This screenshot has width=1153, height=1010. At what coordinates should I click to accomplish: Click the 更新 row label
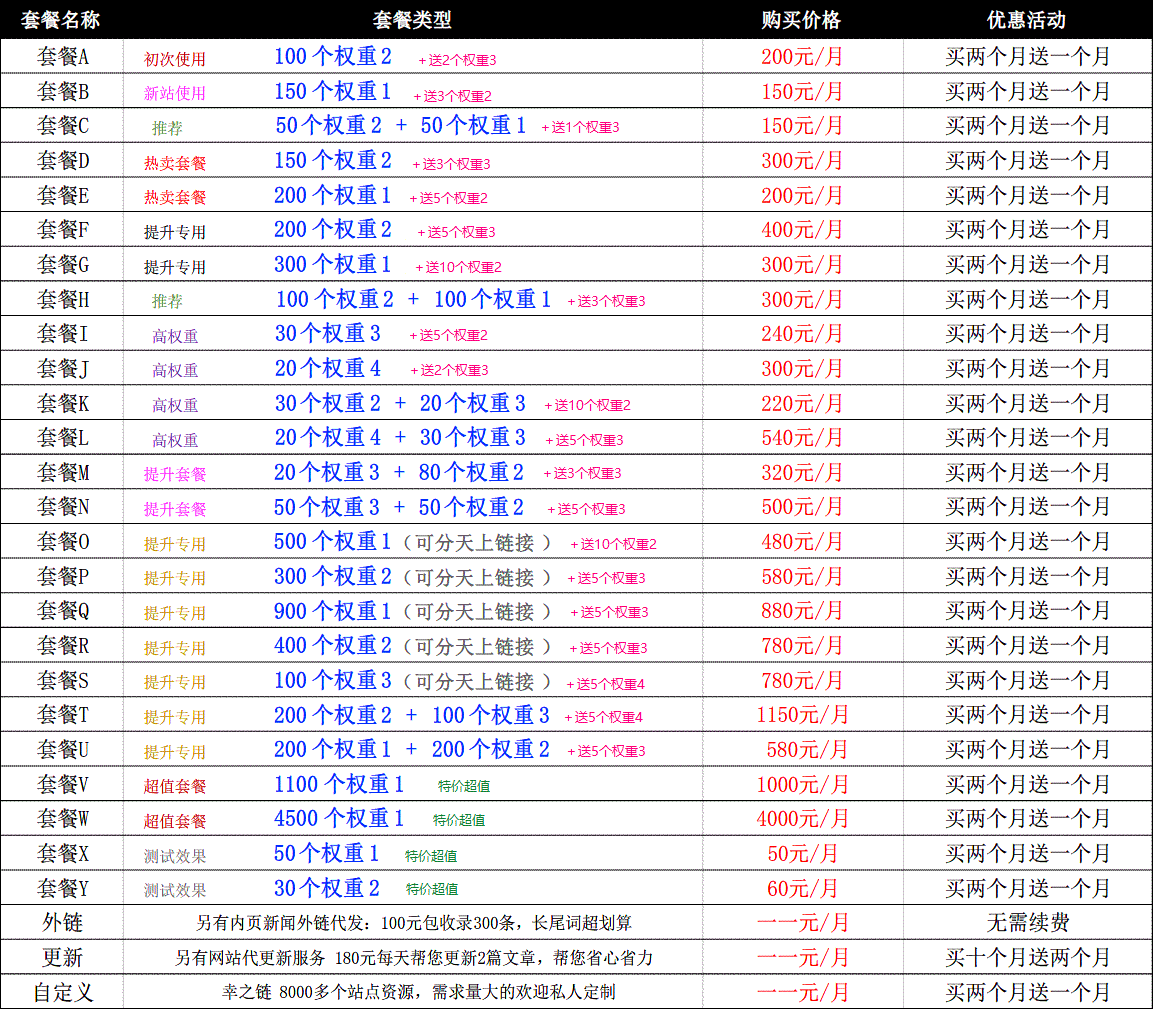[x=63, y=958]
